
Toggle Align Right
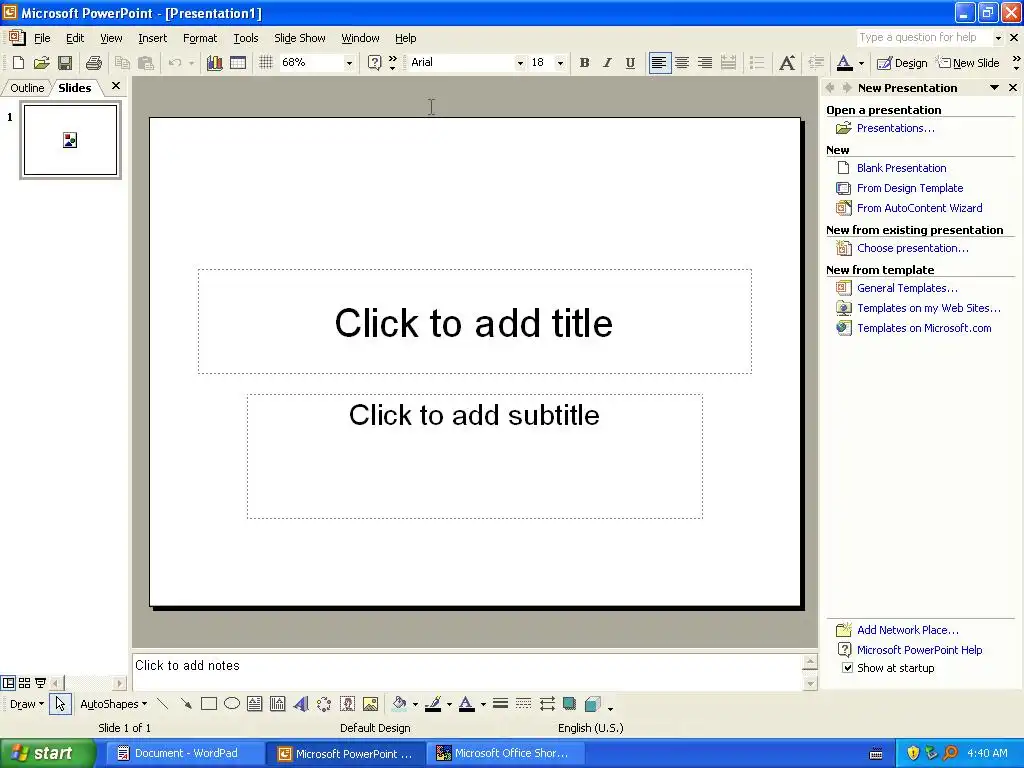[705, 63]
